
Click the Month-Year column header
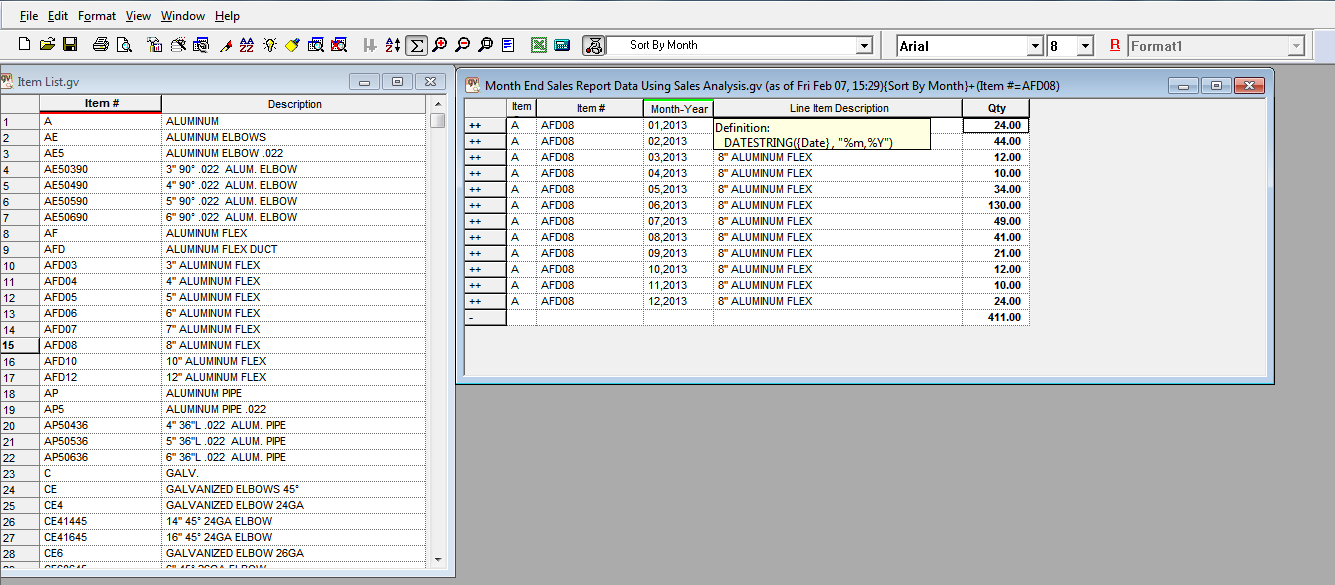[678, 108]
